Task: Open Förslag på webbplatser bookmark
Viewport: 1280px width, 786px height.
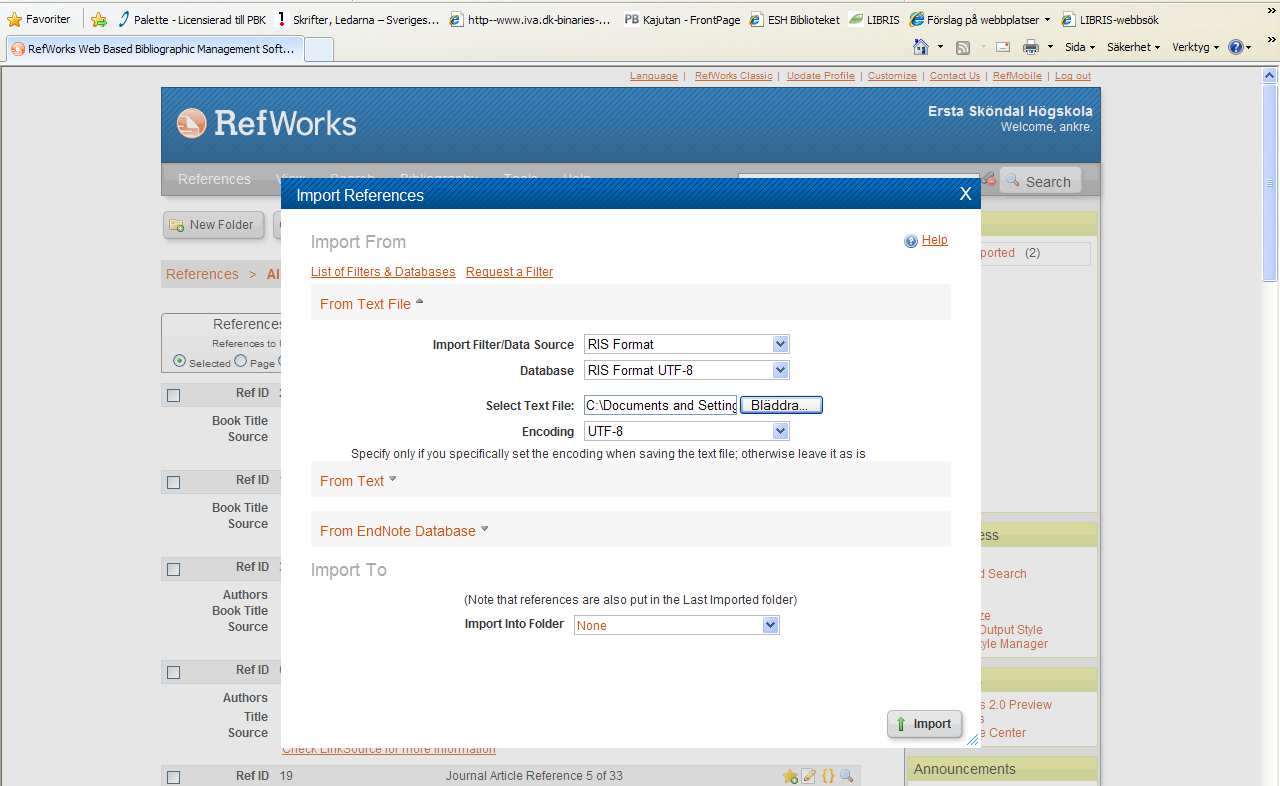Action: pos(980,19)
